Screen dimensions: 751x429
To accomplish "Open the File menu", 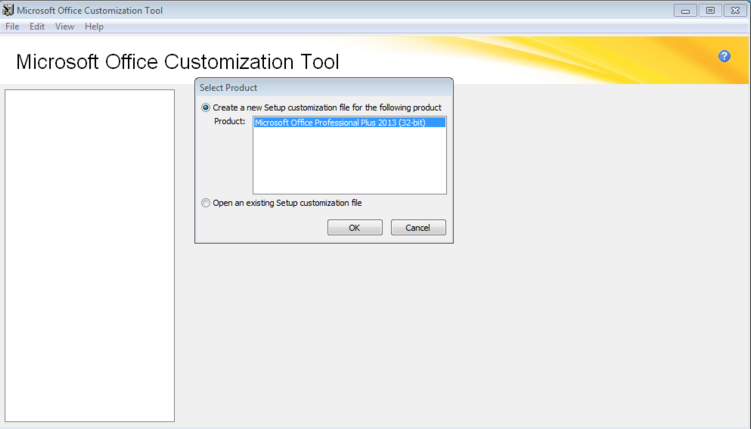I will 12,27.
